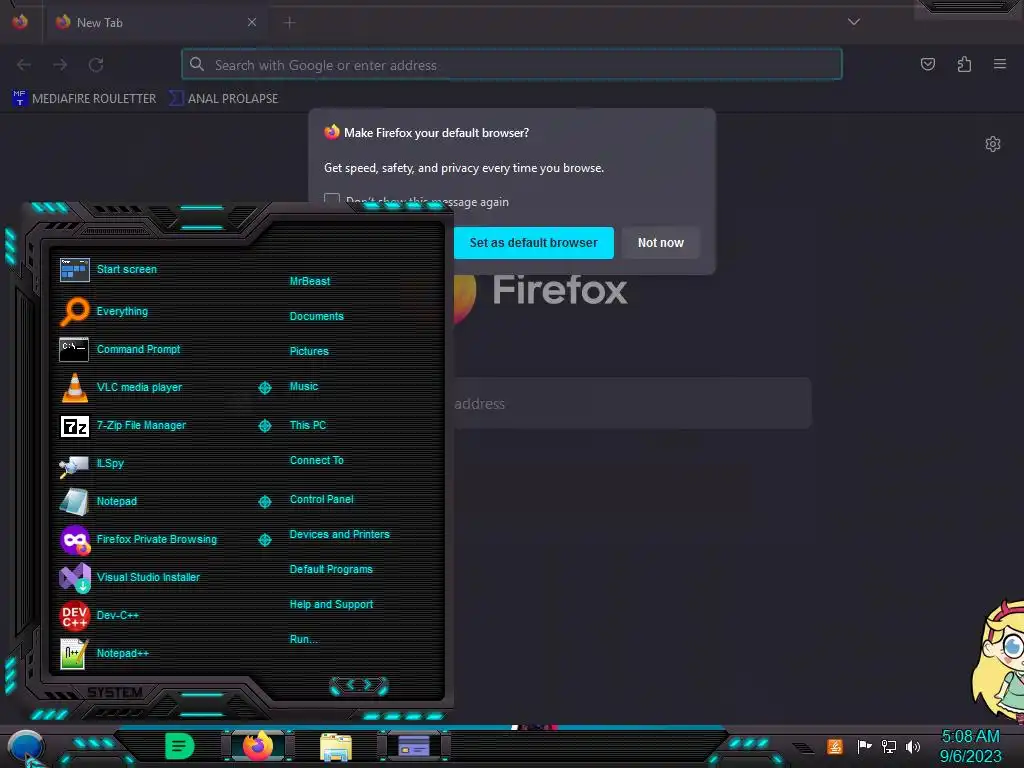1024x768 pixels.
Task: Open Devices and Printers
Action: pos(339,534)
